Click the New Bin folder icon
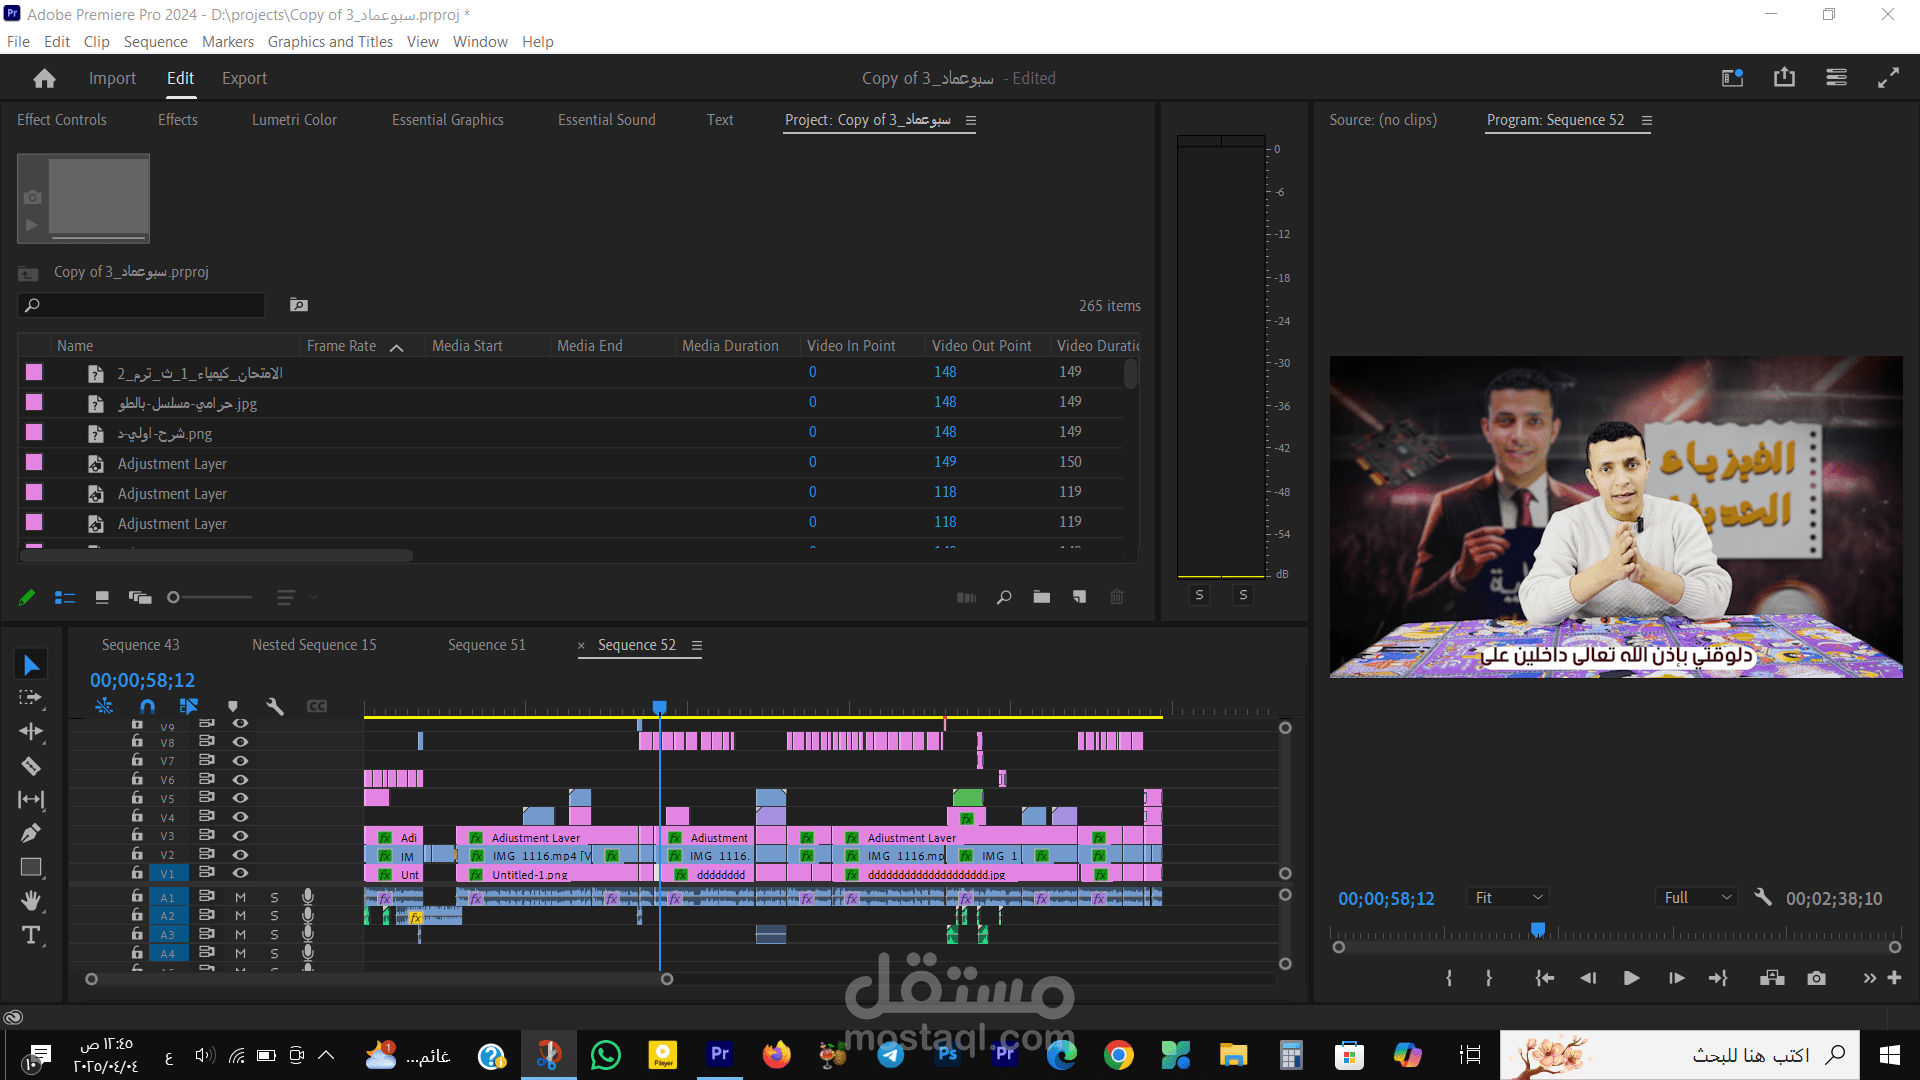This screenshot has width=1920, height=1080. [x=1041, y=597]
